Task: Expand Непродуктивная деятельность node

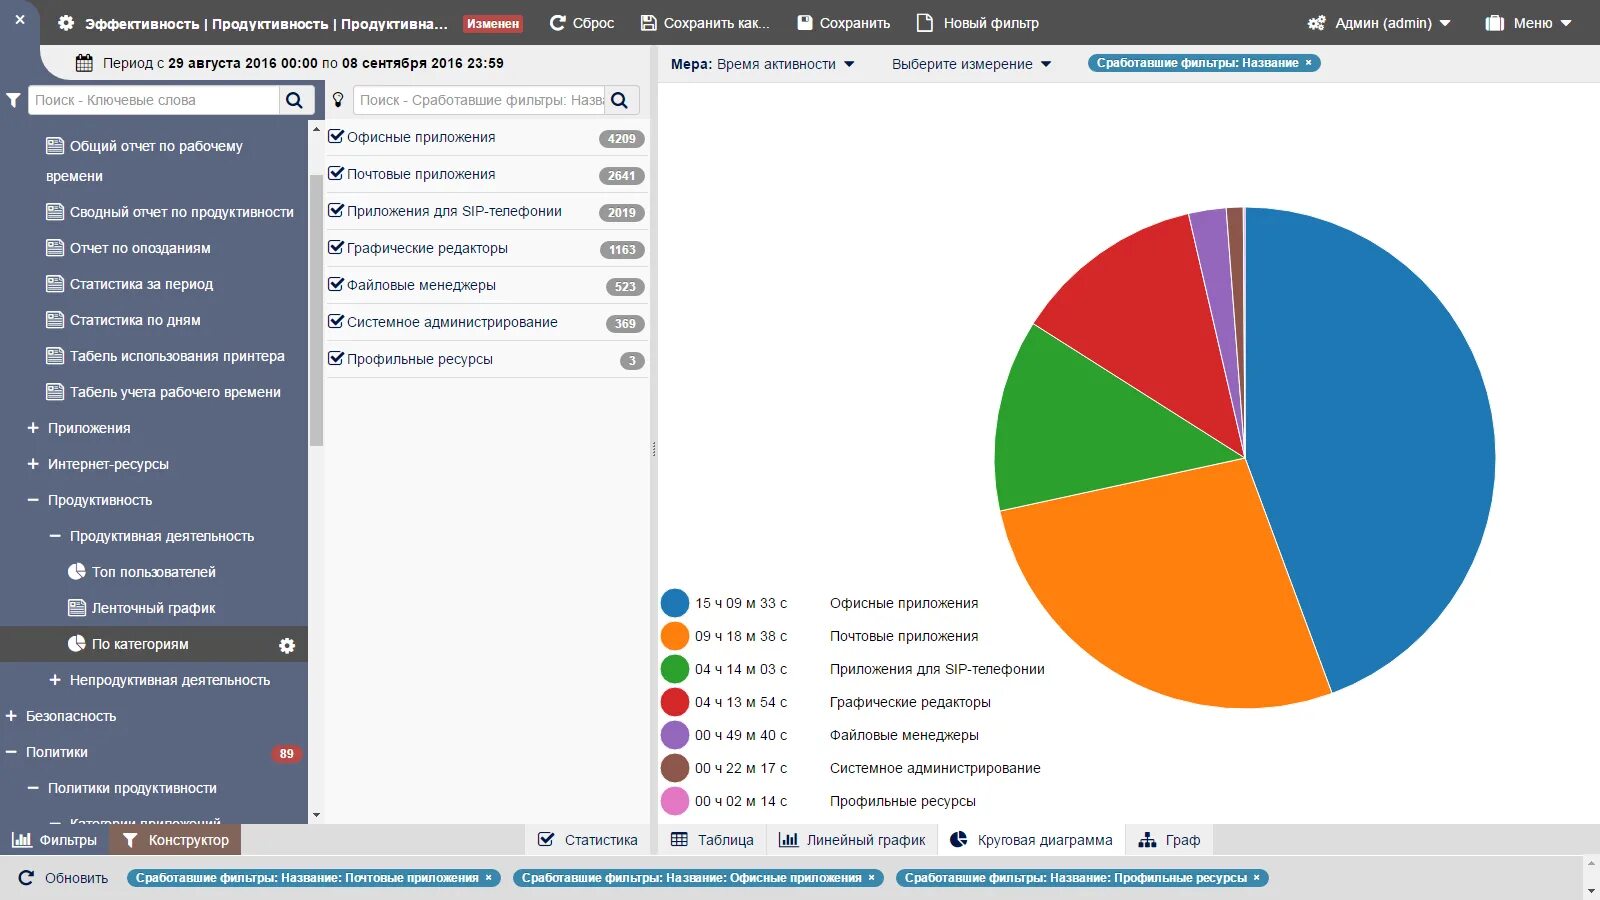Action: click(x=55, y=680)
